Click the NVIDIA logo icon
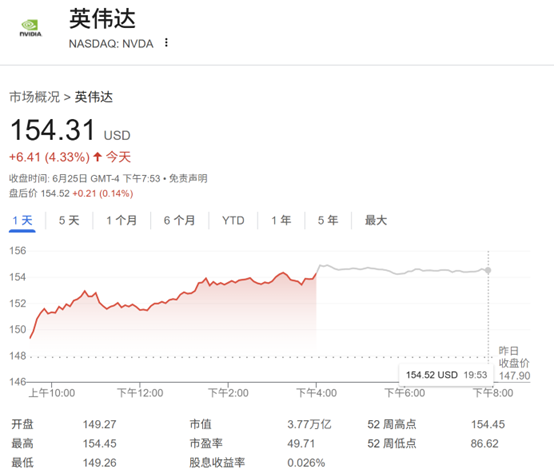Image resolution: width=554 pixels, height=473 pixels. coord(30,28)
